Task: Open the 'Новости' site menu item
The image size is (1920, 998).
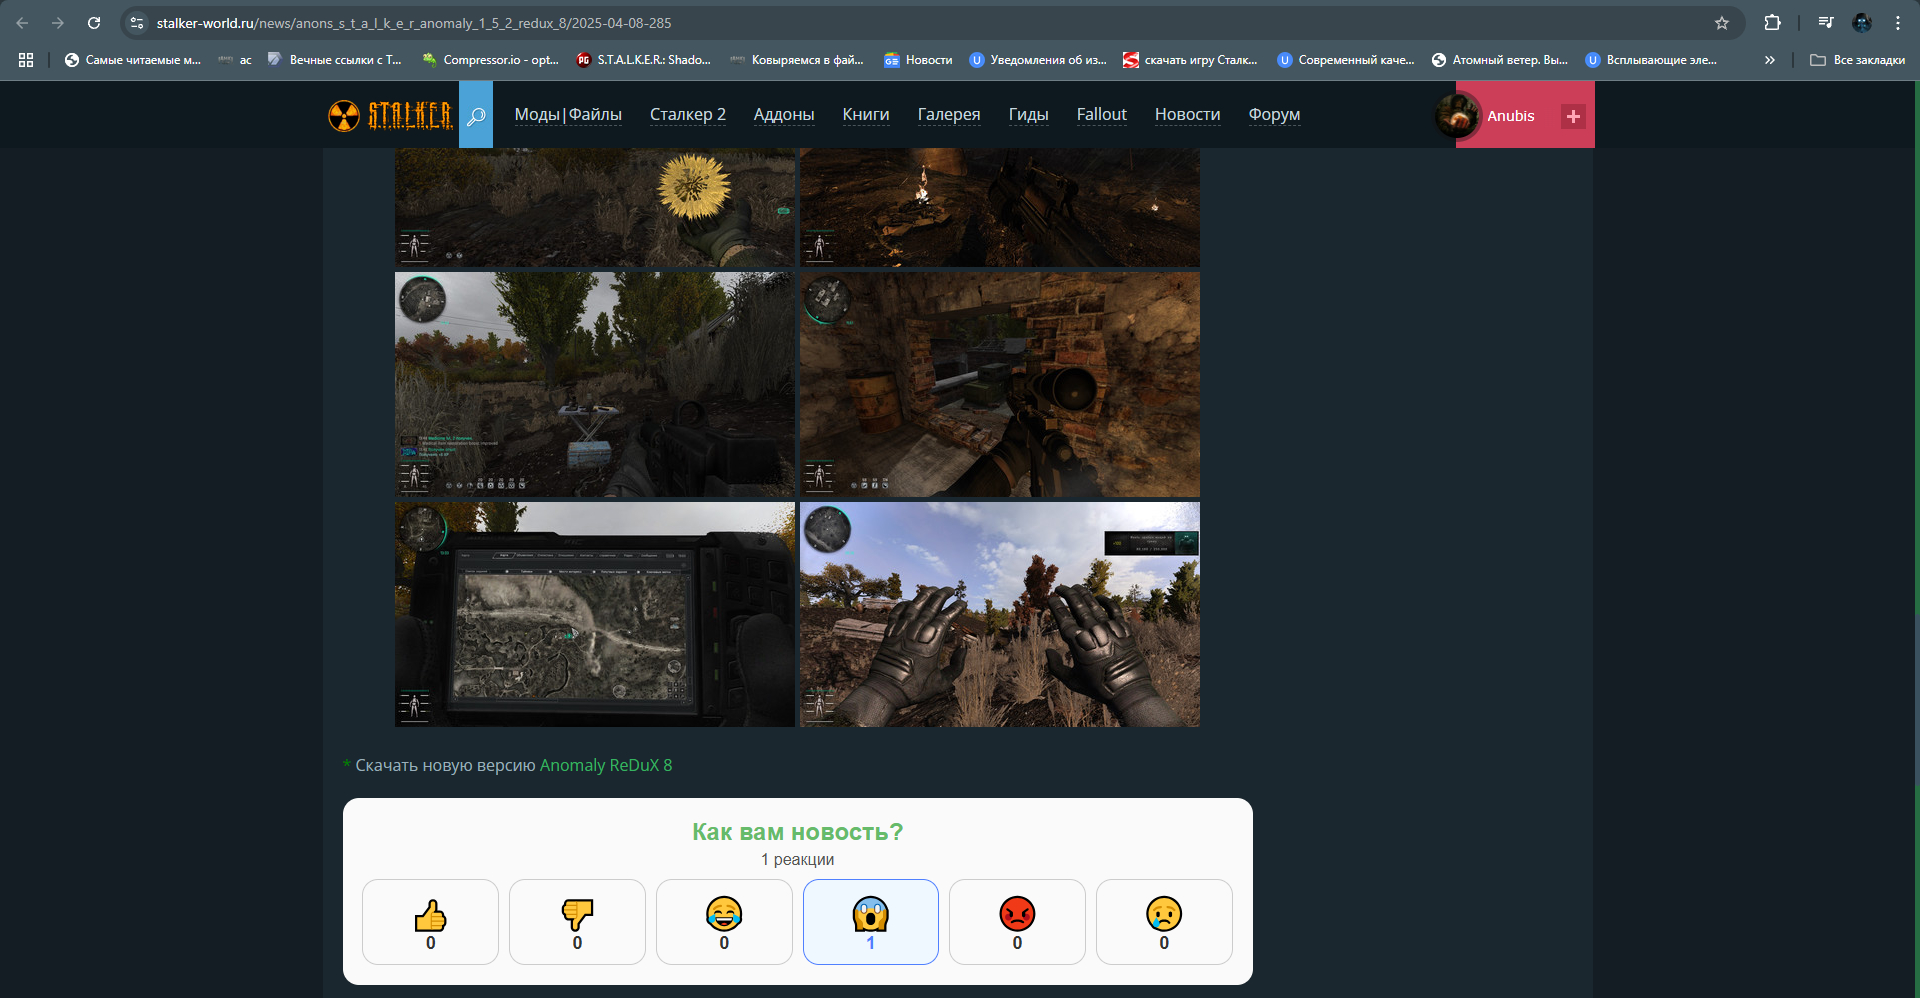Action: pyautogui.click(x=1187, y=115)
